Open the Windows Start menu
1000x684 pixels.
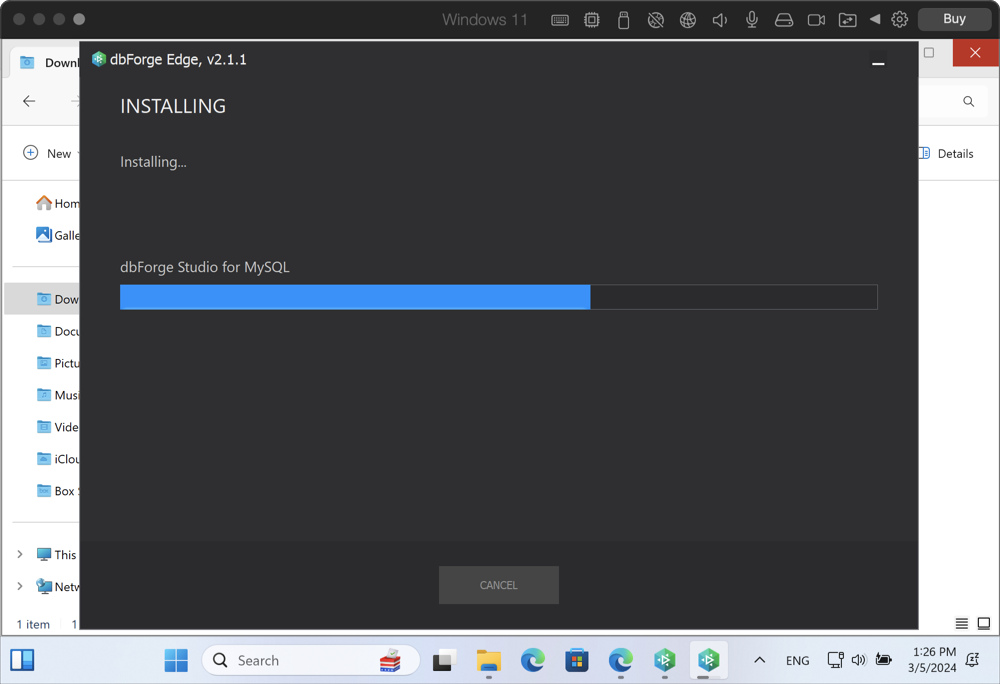(x=176, y=660)
